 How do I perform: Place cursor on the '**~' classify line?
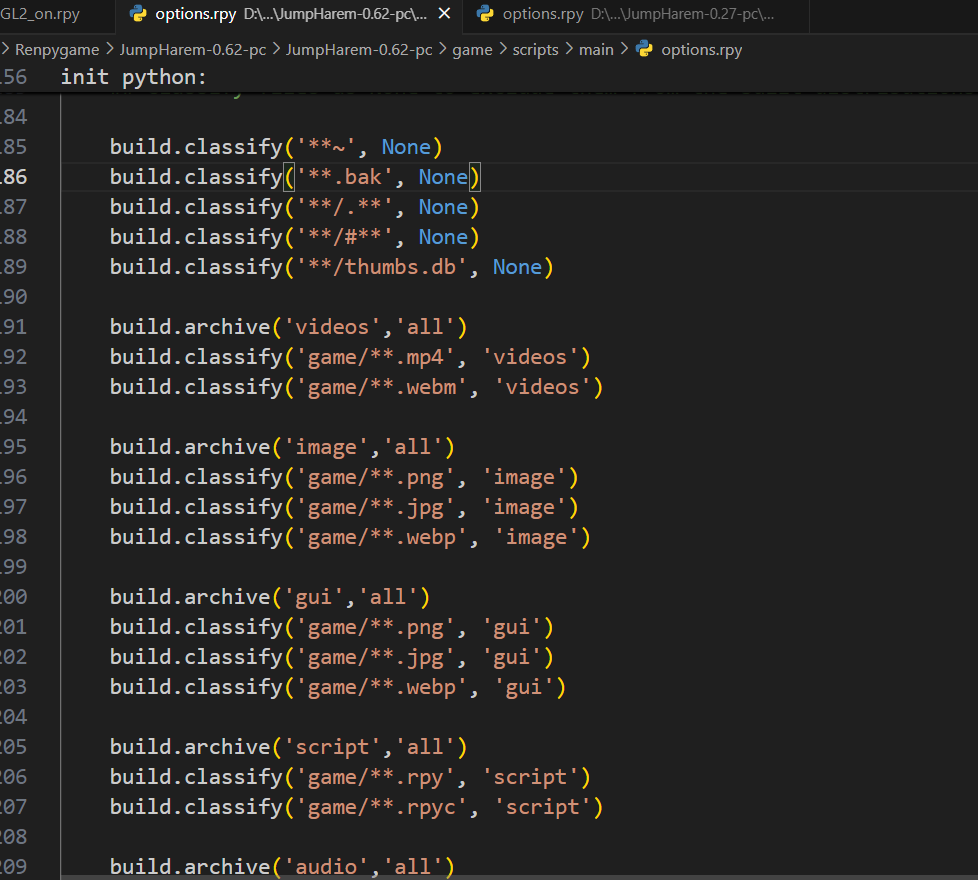pyautogui.click(x=276, y=147)
